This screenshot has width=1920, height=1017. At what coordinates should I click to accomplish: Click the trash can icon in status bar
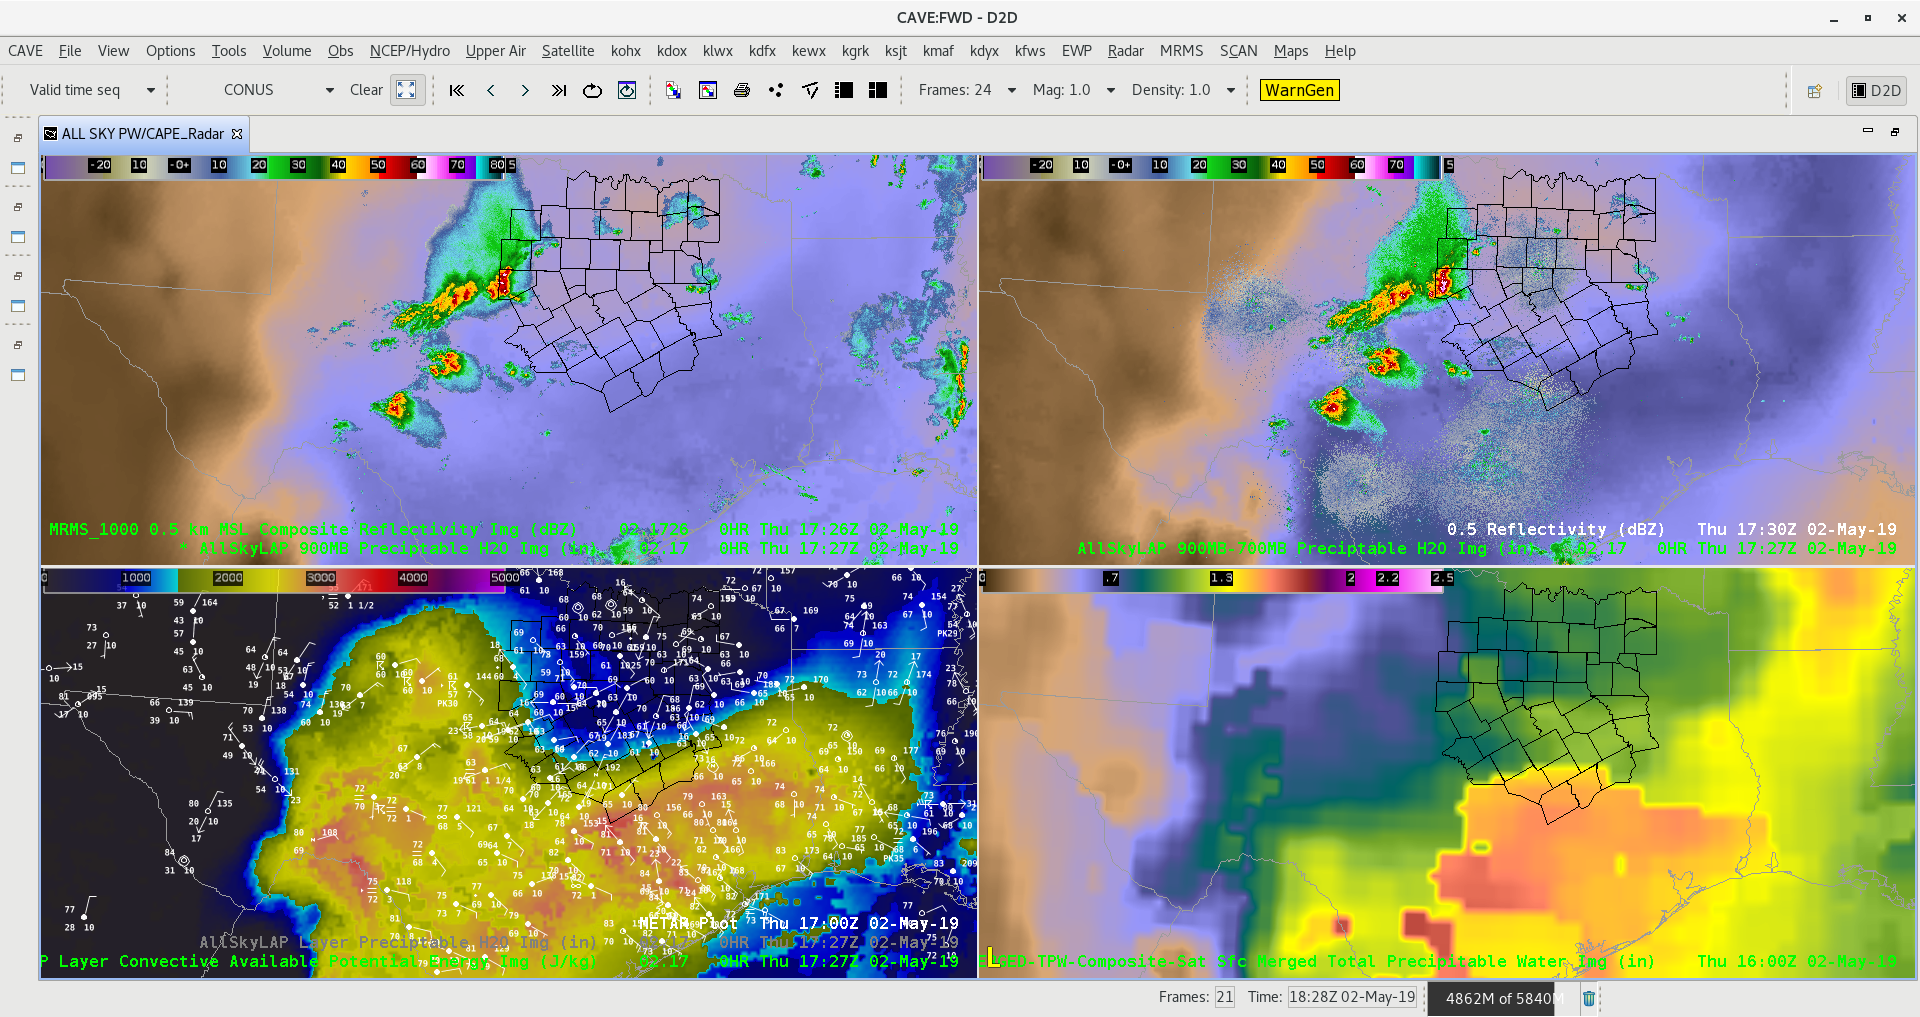tap(1589, 998)
